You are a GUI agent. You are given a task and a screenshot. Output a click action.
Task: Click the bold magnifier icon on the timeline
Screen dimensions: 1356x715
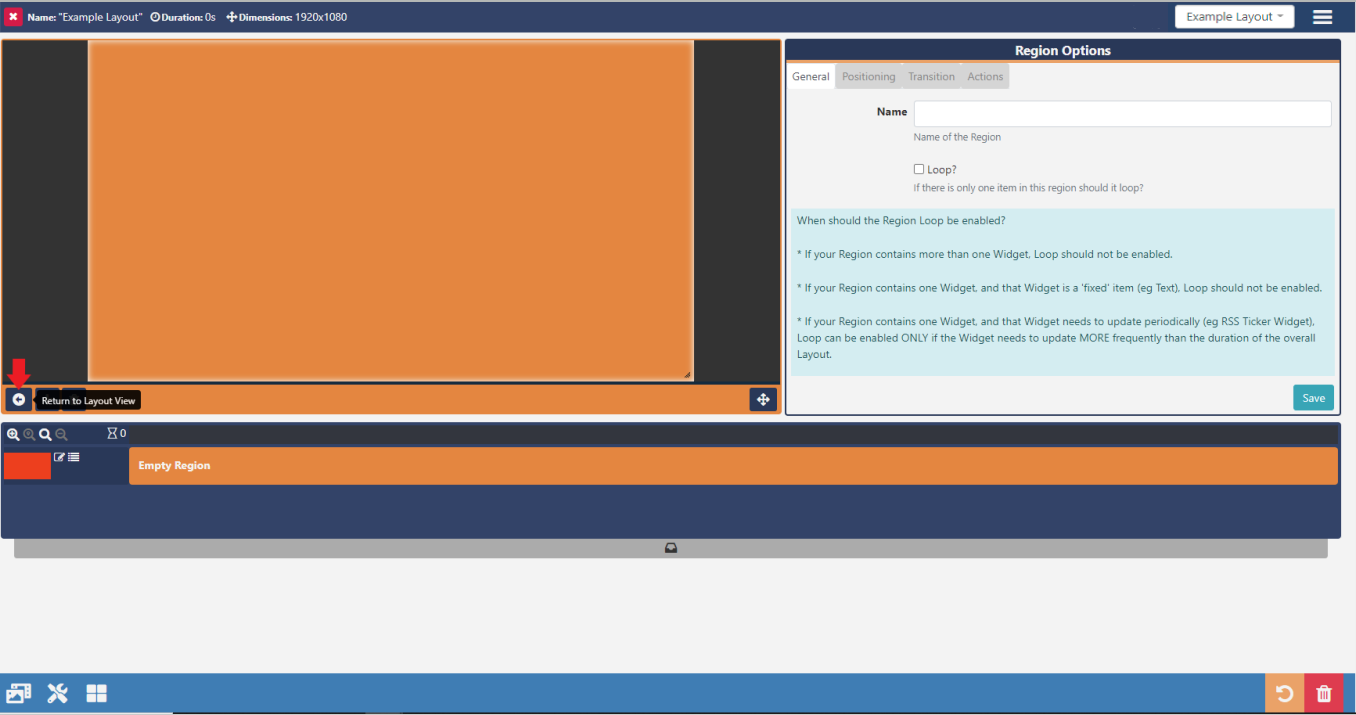[x=45, y=435]
